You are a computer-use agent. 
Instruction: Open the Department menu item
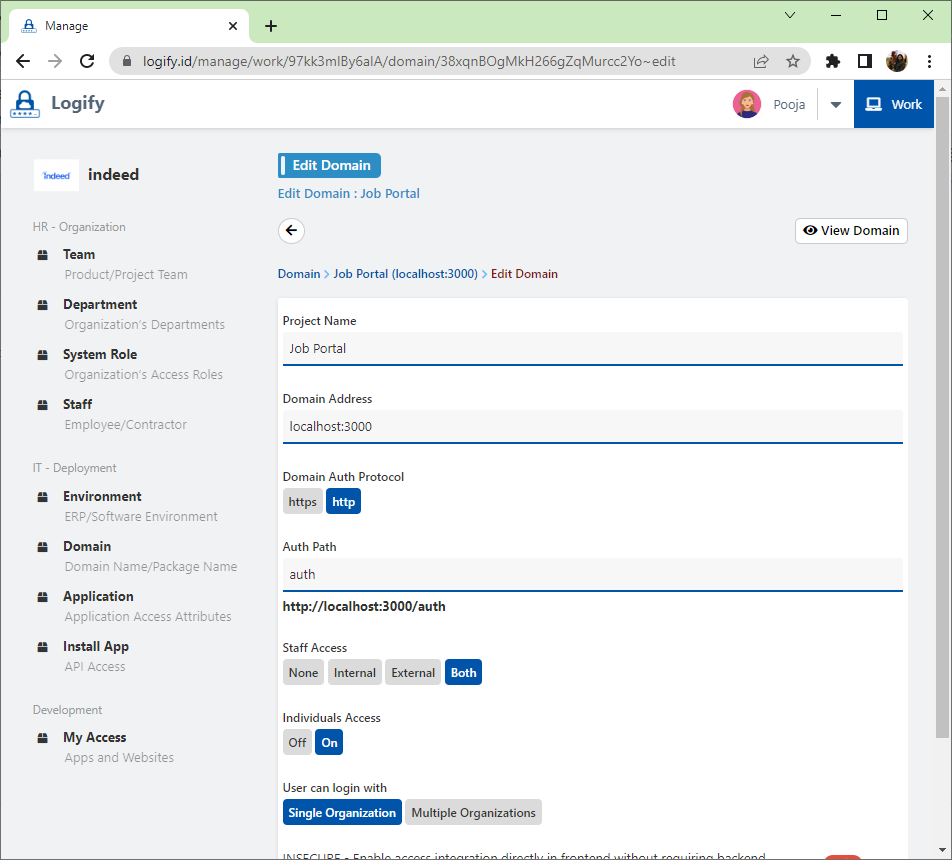(100, 304)
